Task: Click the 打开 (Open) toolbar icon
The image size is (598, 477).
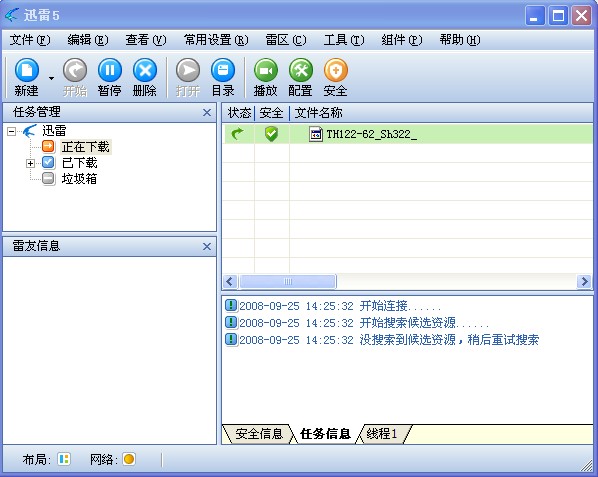Action: (x=188, y=71)
